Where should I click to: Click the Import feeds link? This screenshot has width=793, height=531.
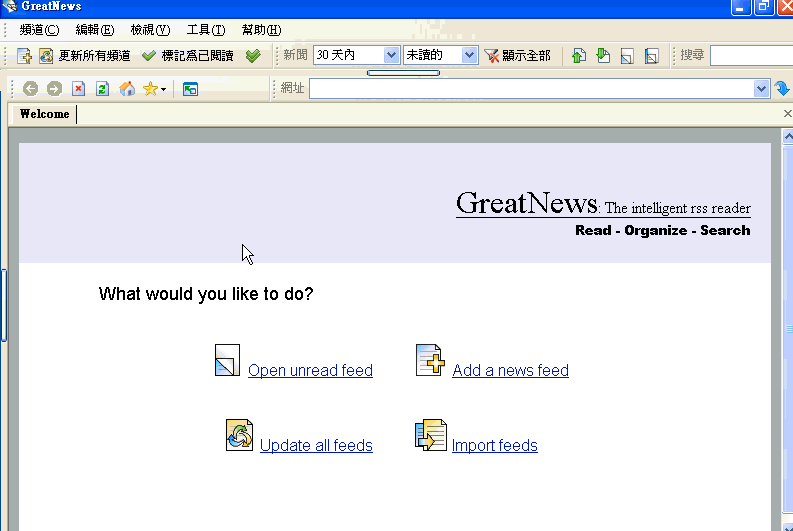(495, 445)
